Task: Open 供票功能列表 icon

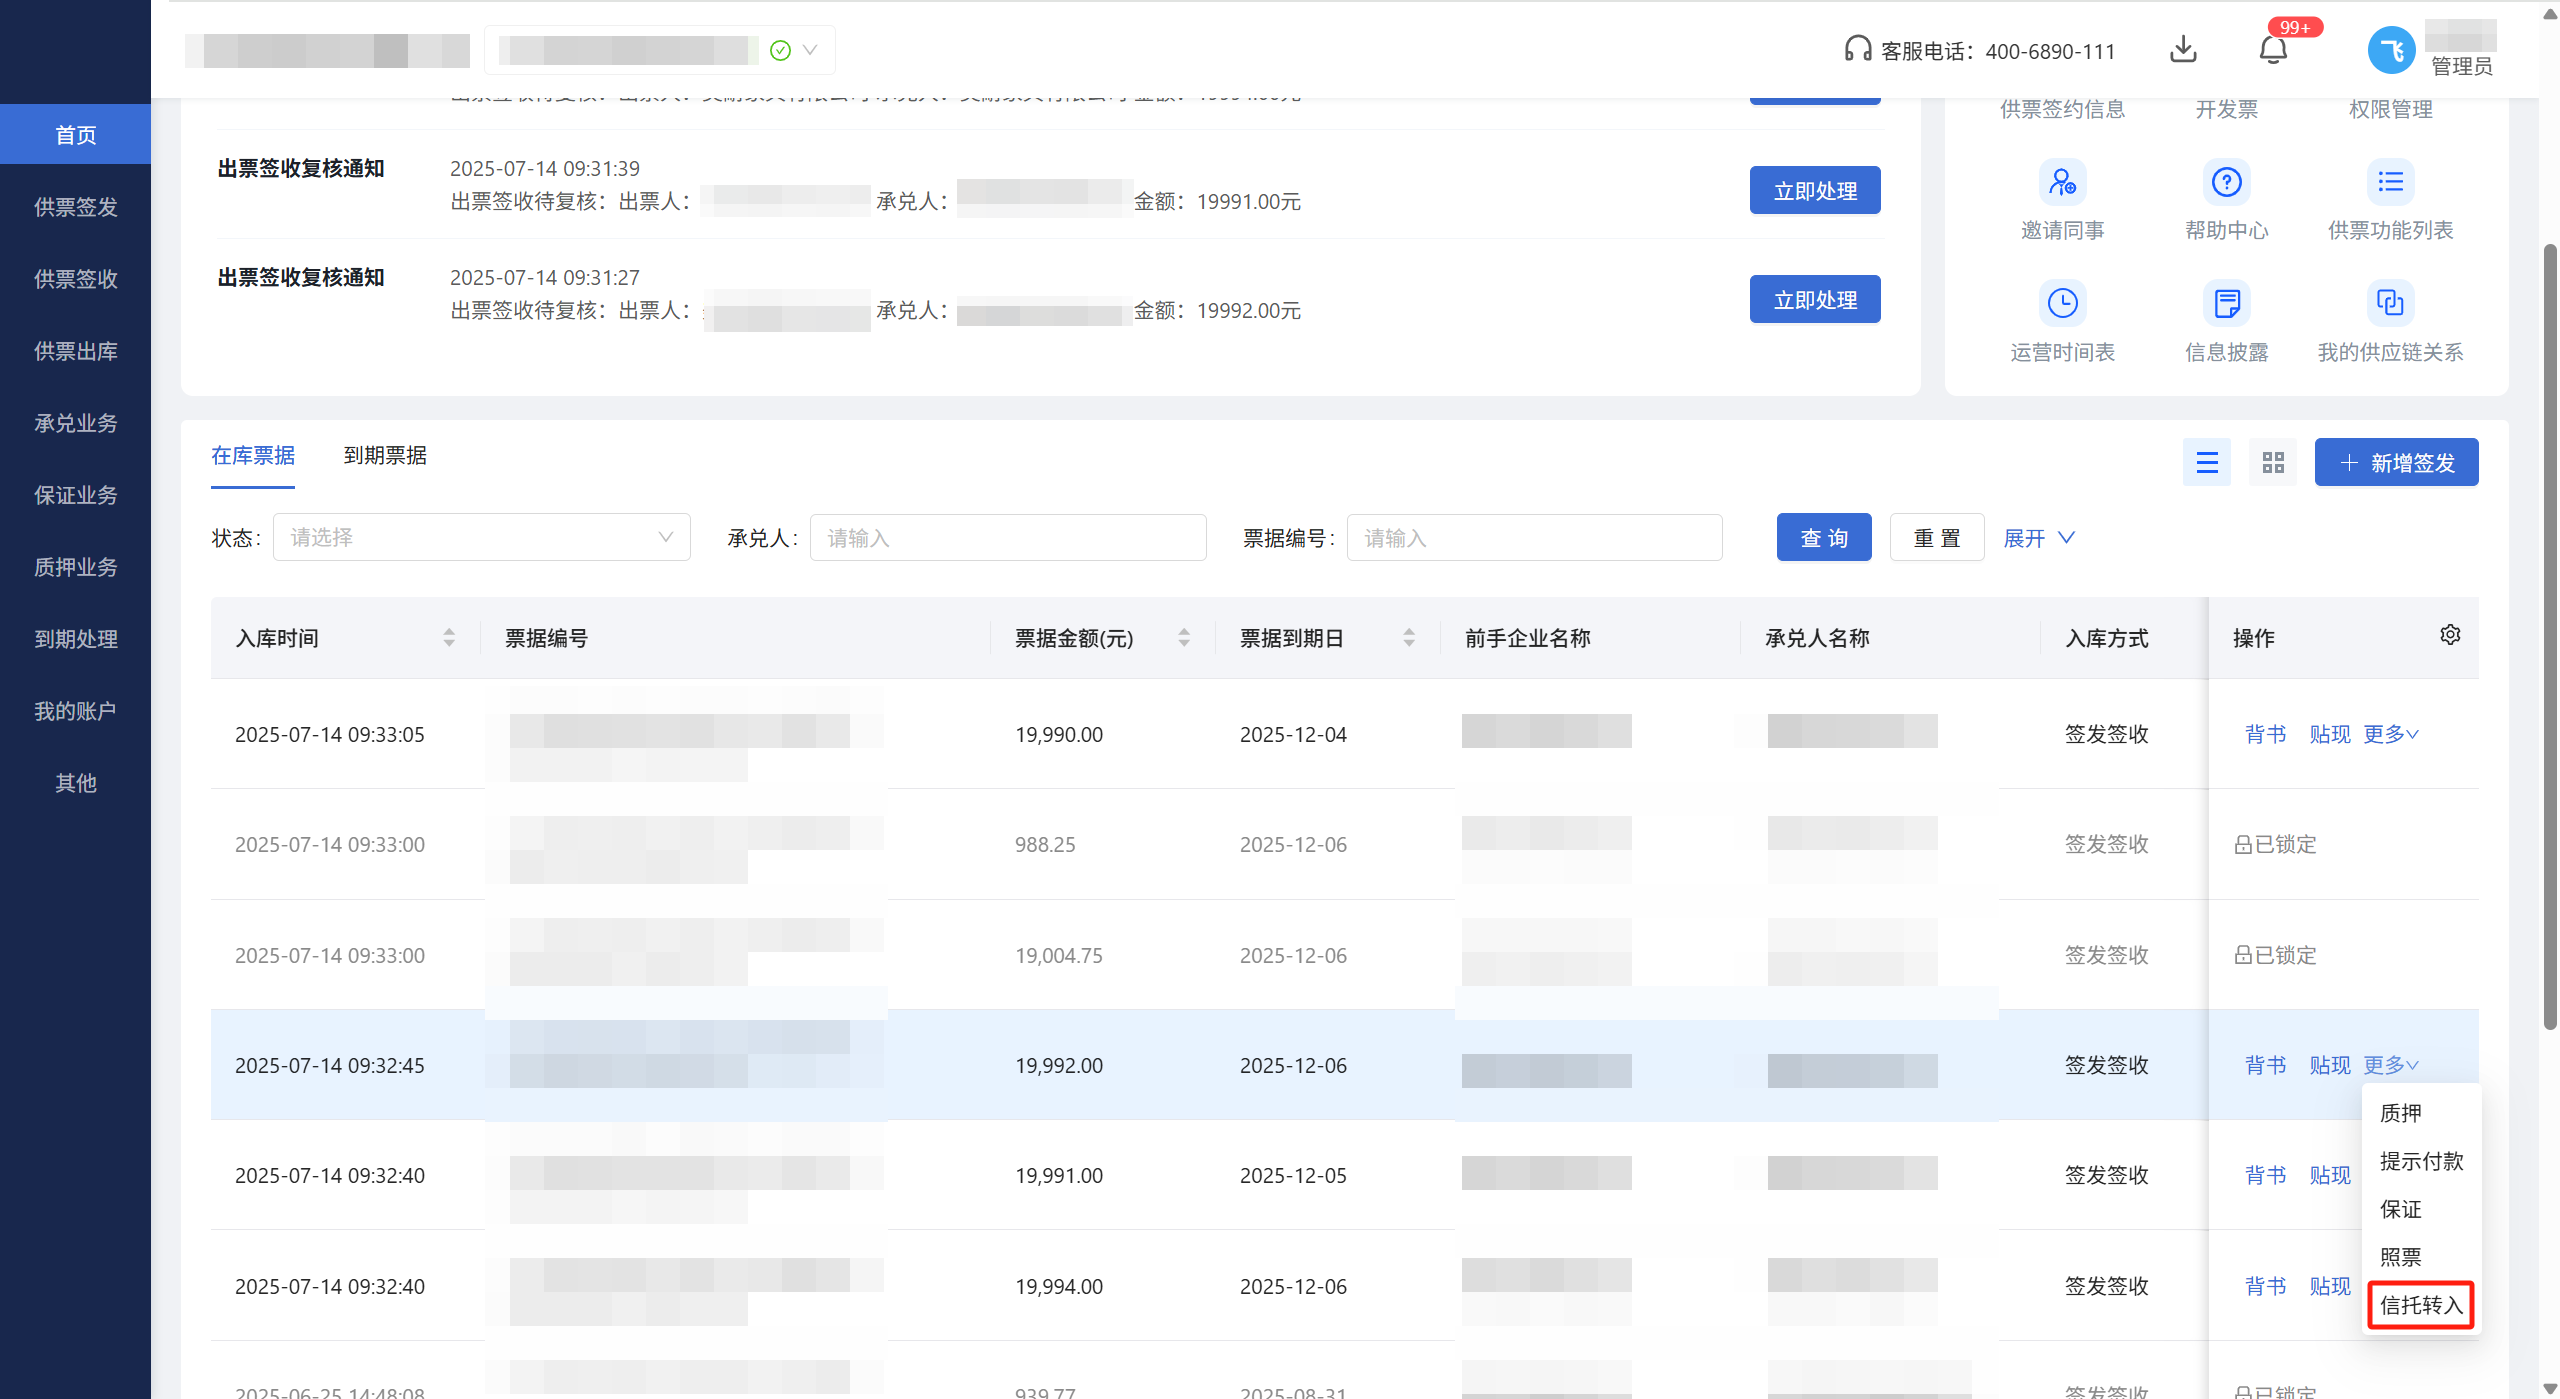Action: pos(2390,183)
